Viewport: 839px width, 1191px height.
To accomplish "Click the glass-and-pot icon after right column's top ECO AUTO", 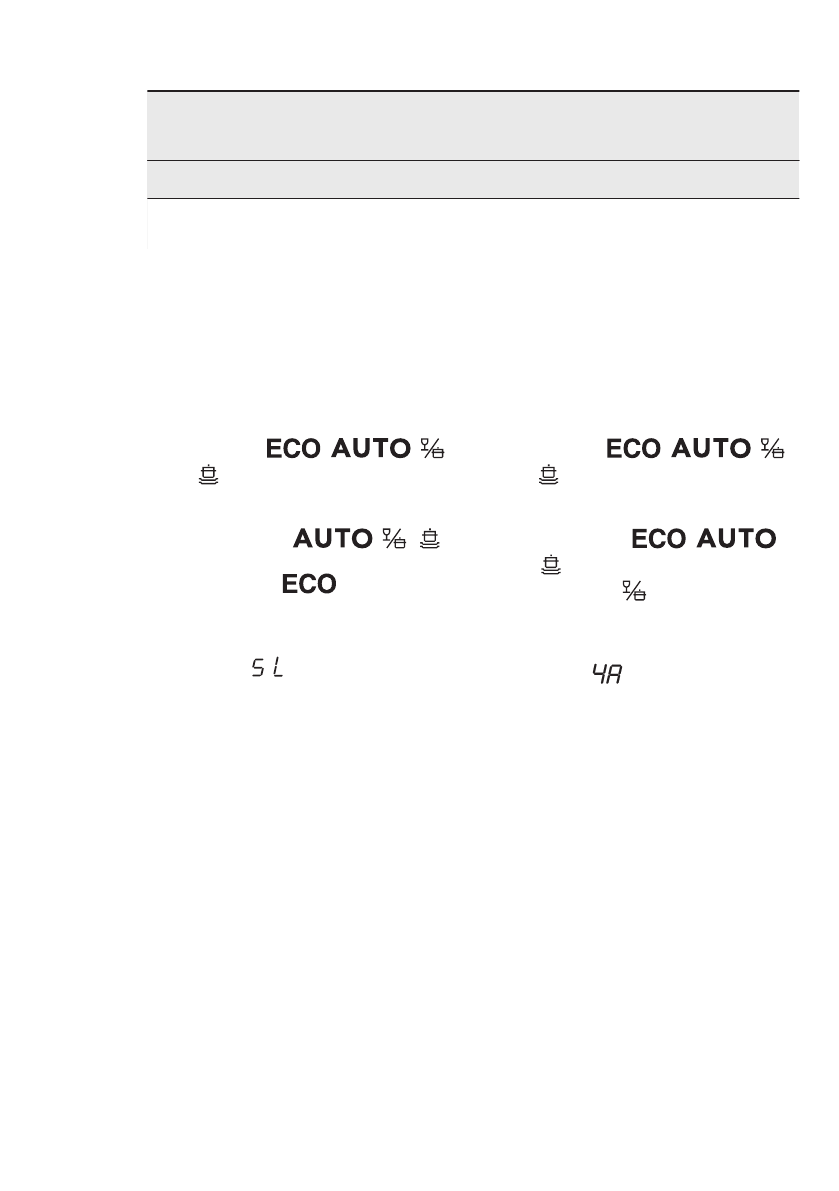I will [x=773, y=448].
